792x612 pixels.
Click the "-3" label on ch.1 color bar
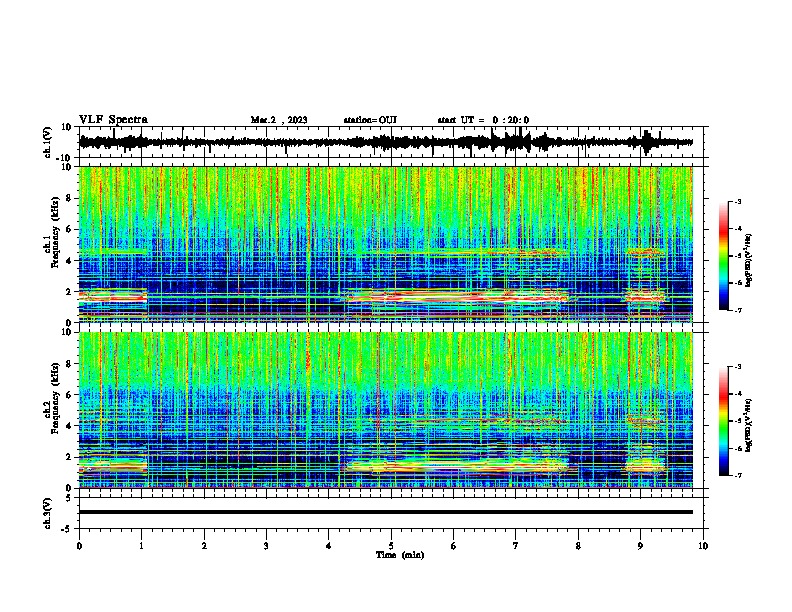pyautogui.click(x=738, y=202)
